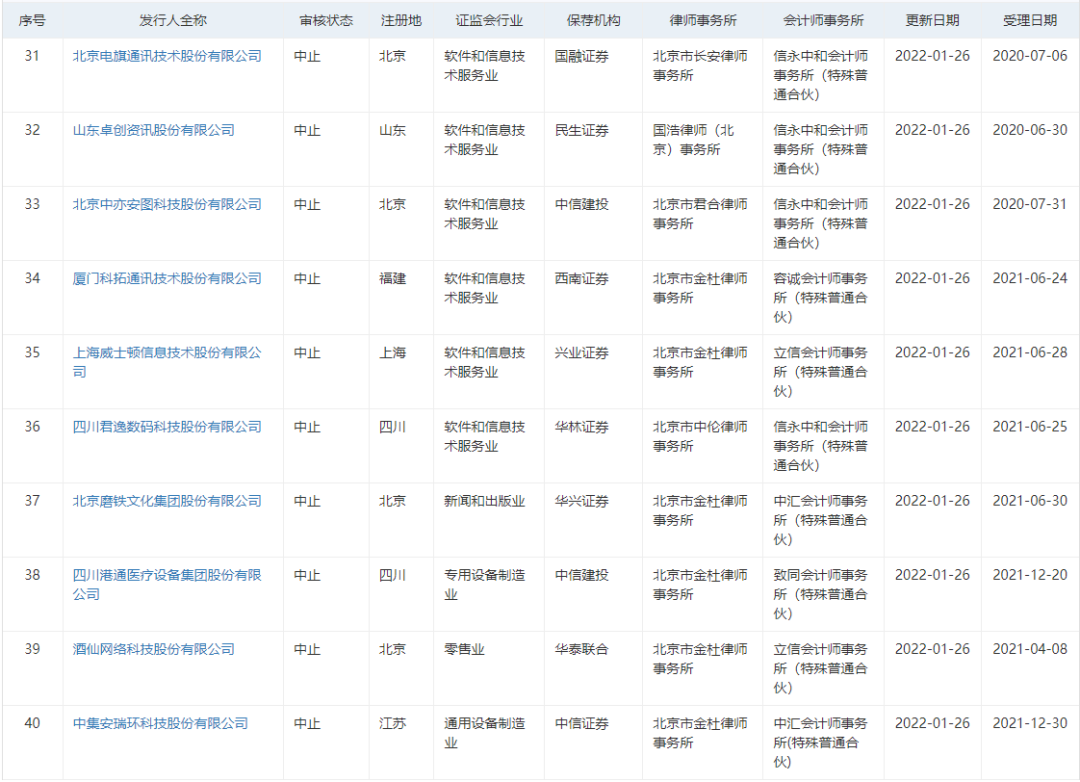
Task: Open 上海威士顿信息技术股份有限公司 link
Action: click(167, 362)
